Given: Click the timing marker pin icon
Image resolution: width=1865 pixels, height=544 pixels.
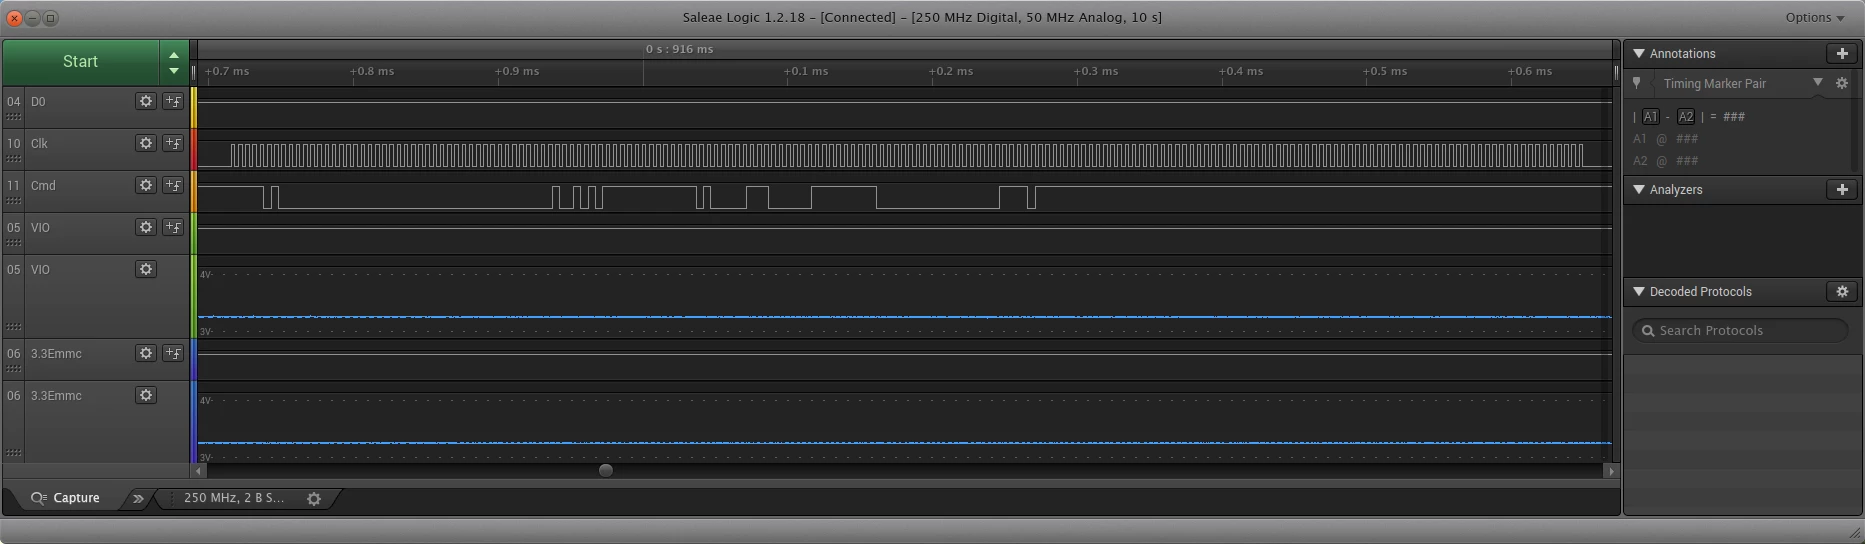Looking at the screenshot, I should (x=1637, y=83).
